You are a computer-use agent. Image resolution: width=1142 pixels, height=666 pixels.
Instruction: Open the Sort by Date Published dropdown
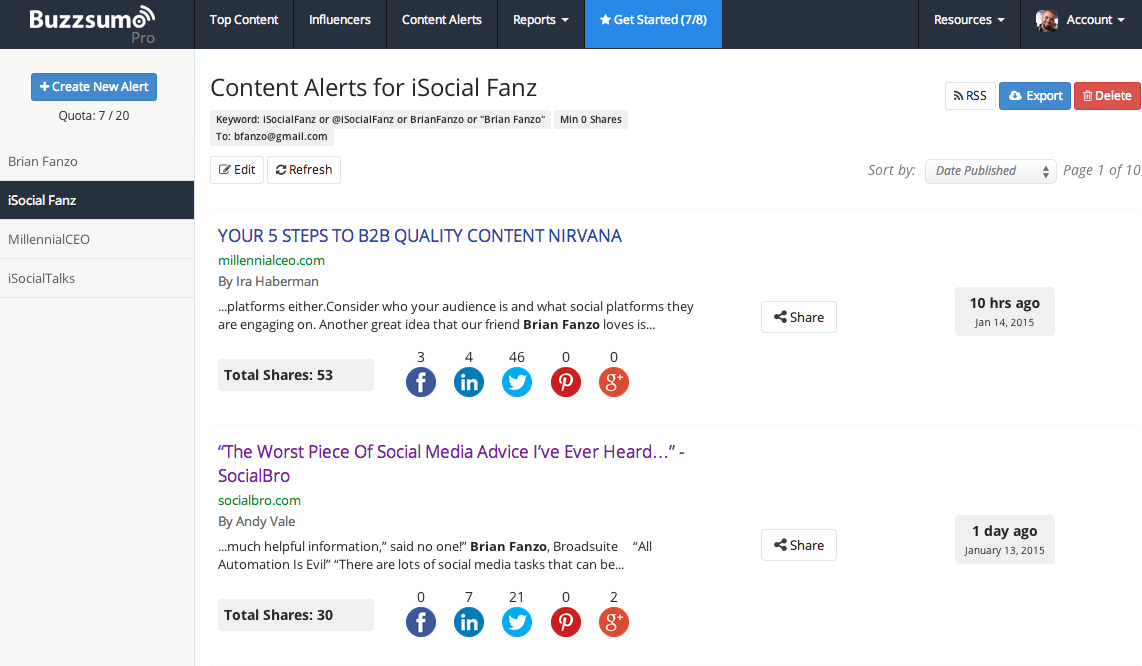point(991,171)
